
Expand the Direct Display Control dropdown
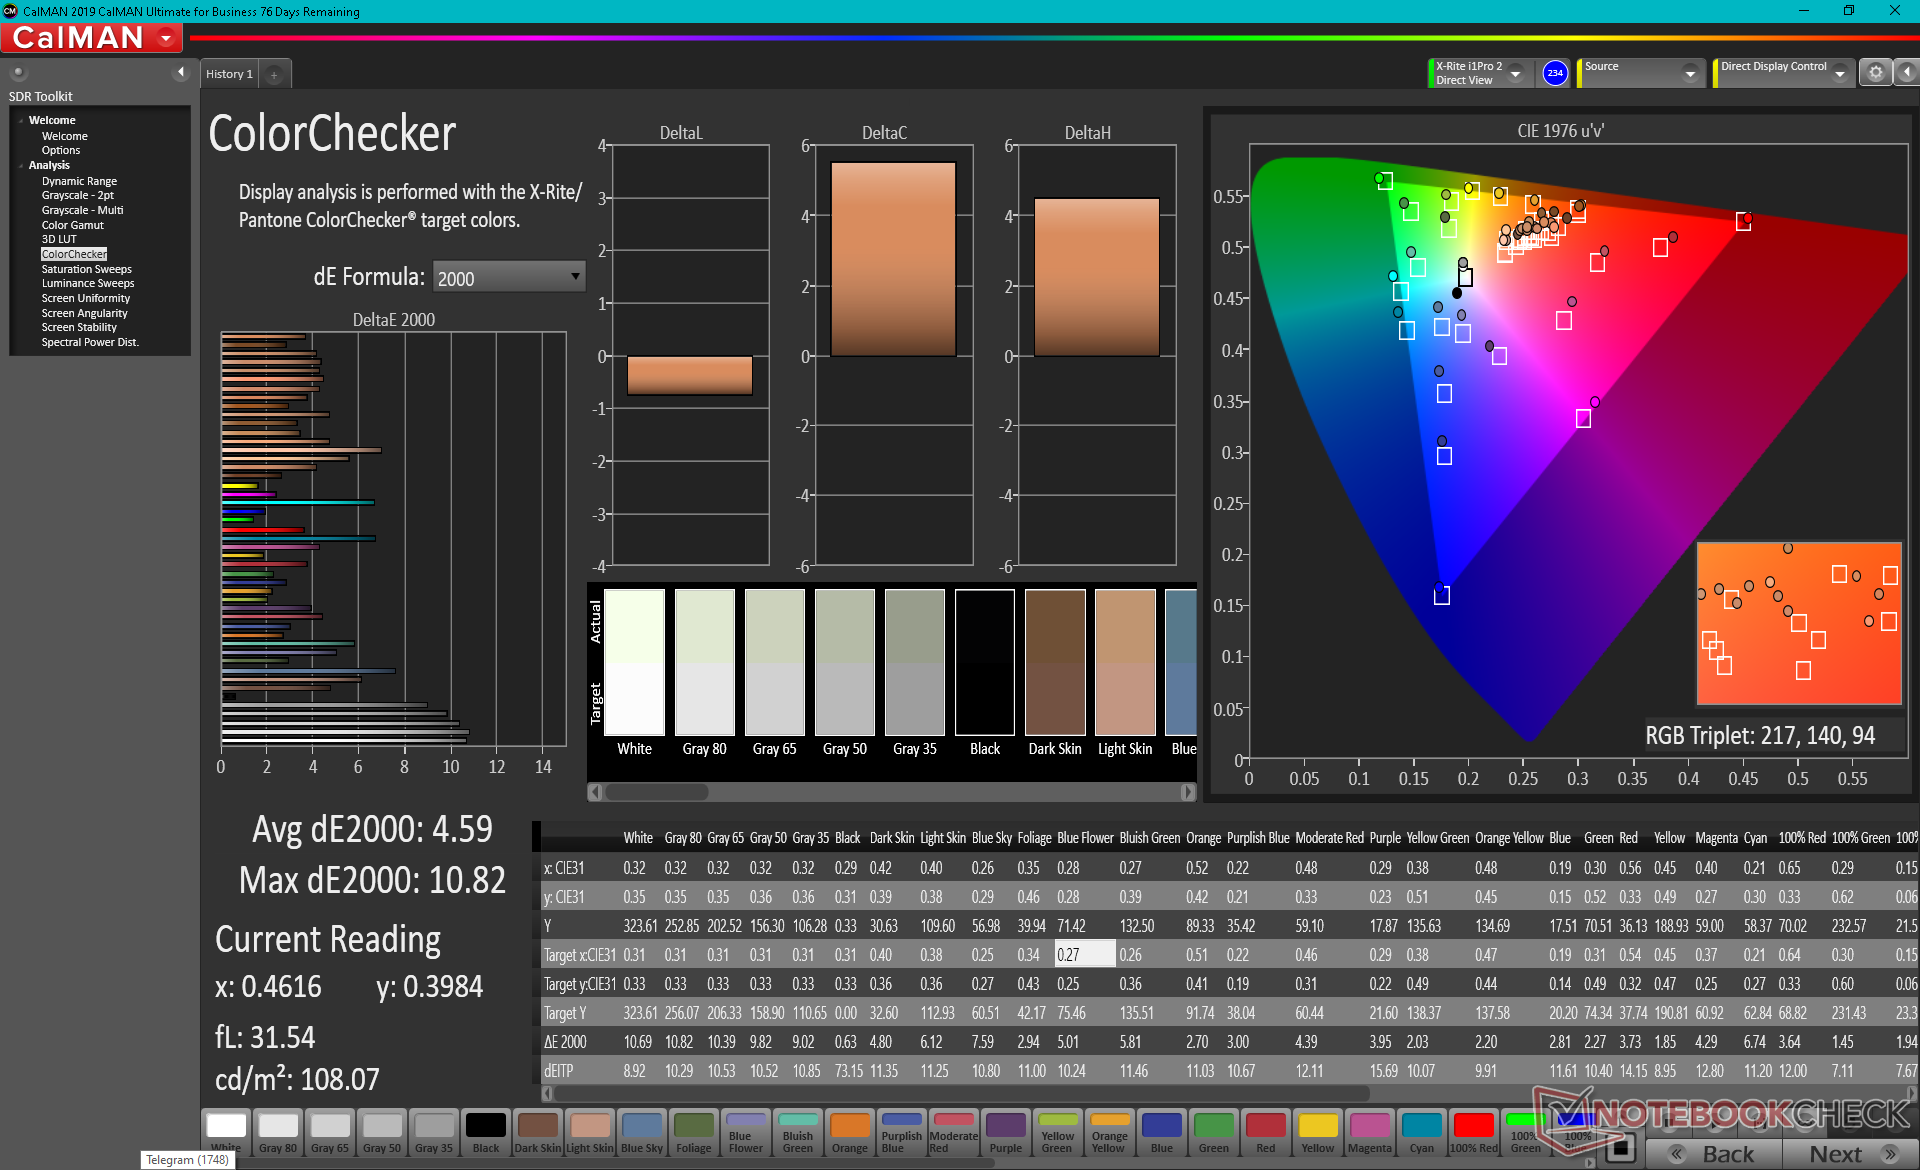click(x=1839, y=73)
